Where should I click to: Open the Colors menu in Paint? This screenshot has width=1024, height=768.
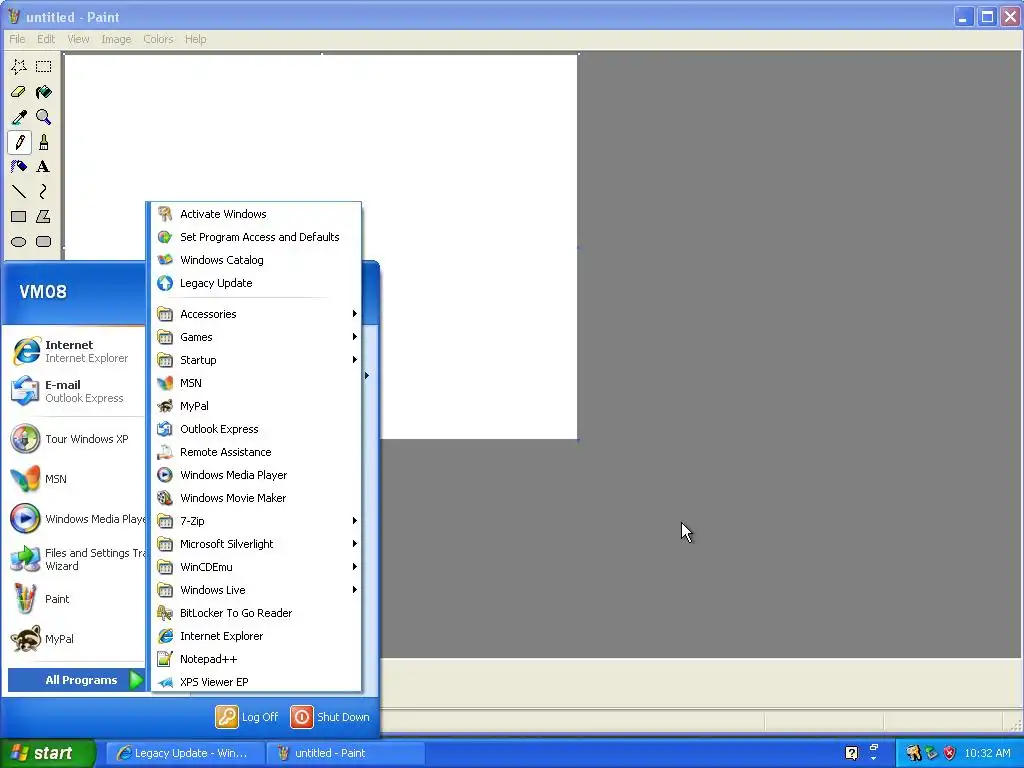[158, 39]
